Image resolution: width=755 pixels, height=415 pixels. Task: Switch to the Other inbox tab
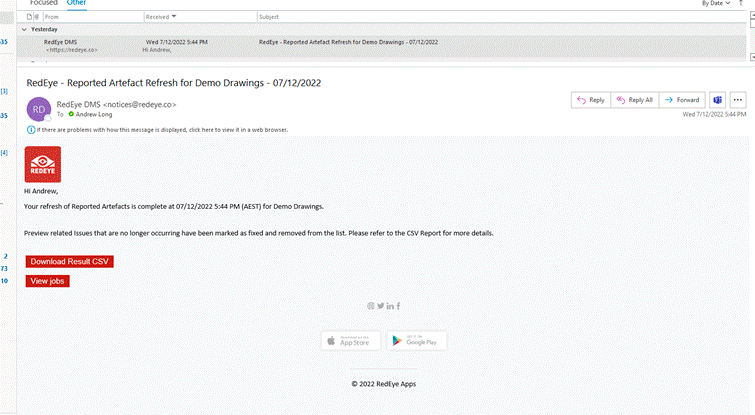(77, 3)
